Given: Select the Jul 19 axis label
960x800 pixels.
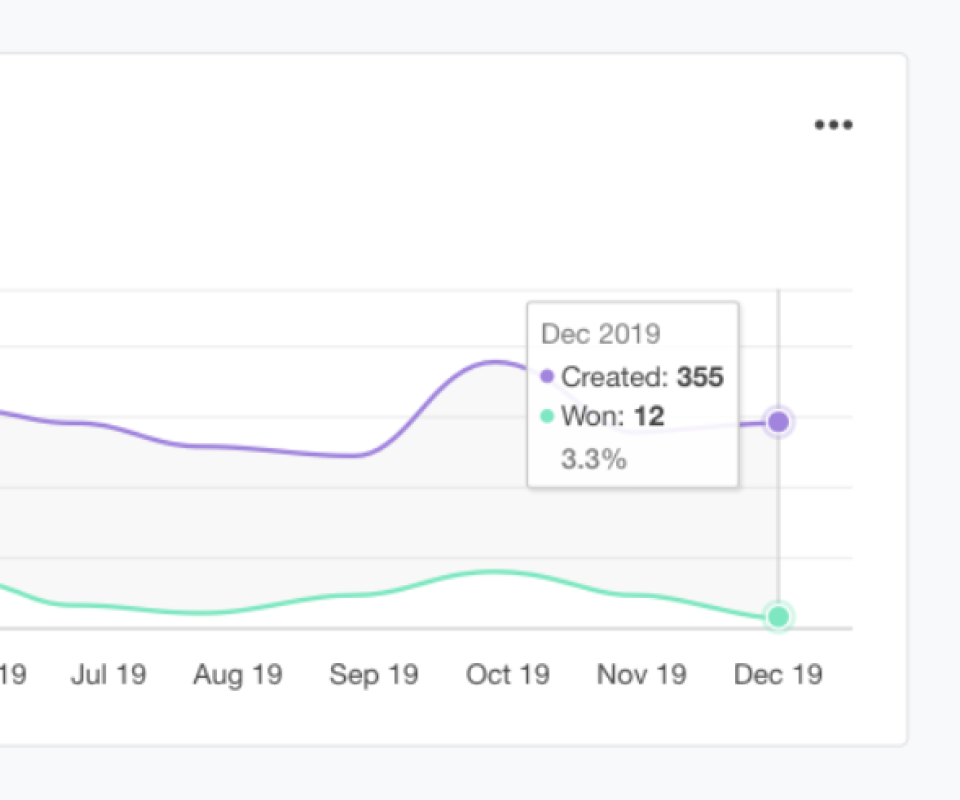Looking at the screenshot, I should 108,675.
